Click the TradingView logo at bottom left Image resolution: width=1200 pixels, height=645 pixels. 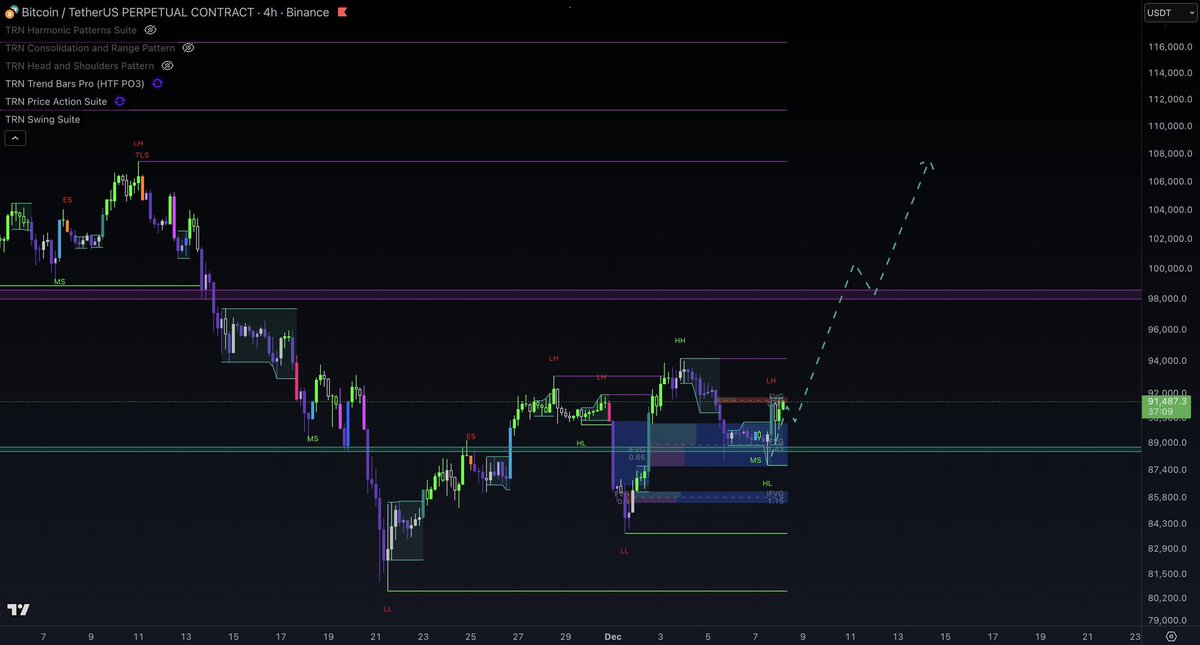[x=18, y=610]
